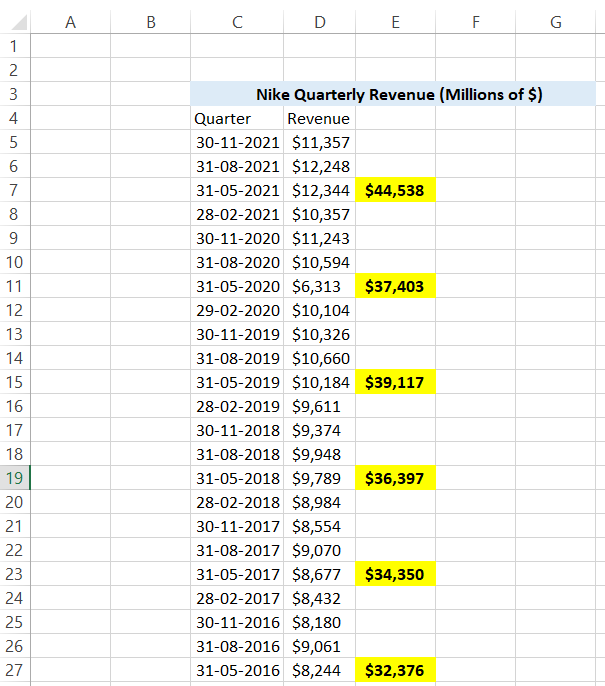Select yellow cell showing $37,403
The width and height of the screenshot is (605, 686).
pyautogui.click(x=395, y=287)
